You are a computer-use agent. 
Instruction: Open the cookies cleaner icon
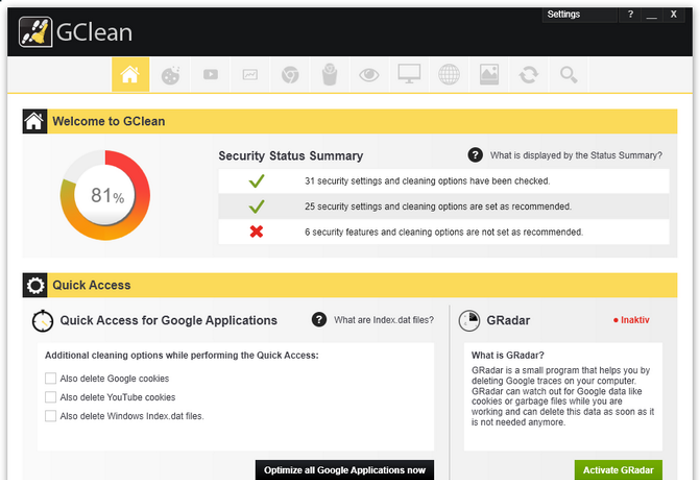pyautogui.click(x=170, y=75)
